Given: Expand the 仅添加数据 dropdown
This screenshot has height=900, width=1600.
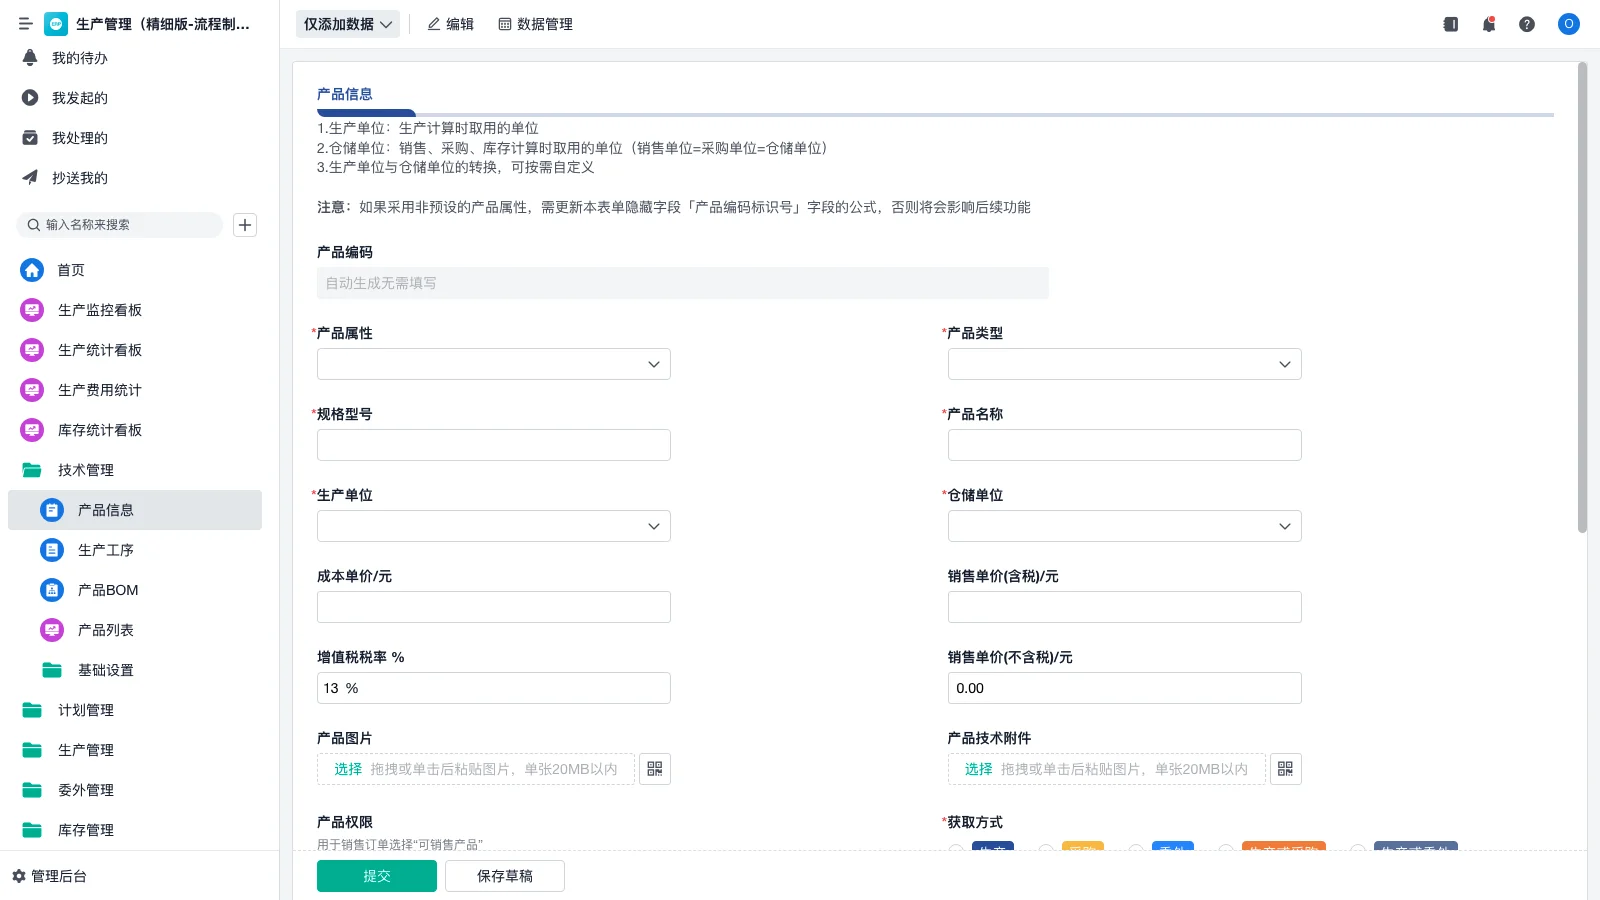Looking at the screenshot, I should tap(347, 23).
